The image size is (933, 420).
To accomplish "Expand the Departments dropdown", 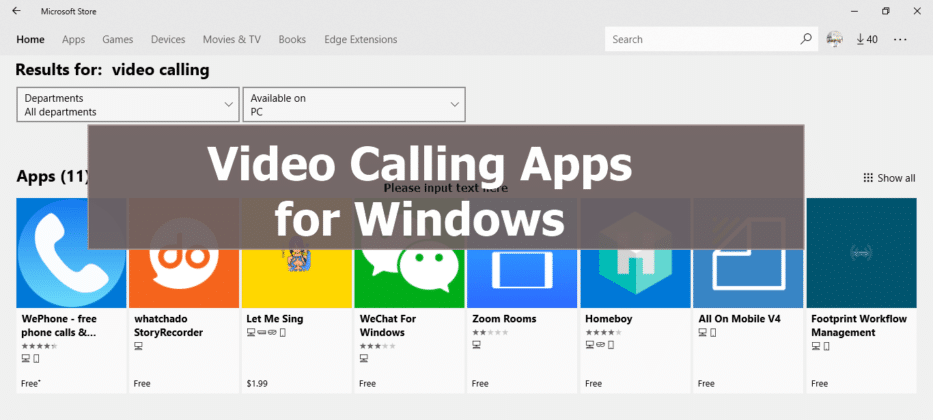I will [128, 105].
